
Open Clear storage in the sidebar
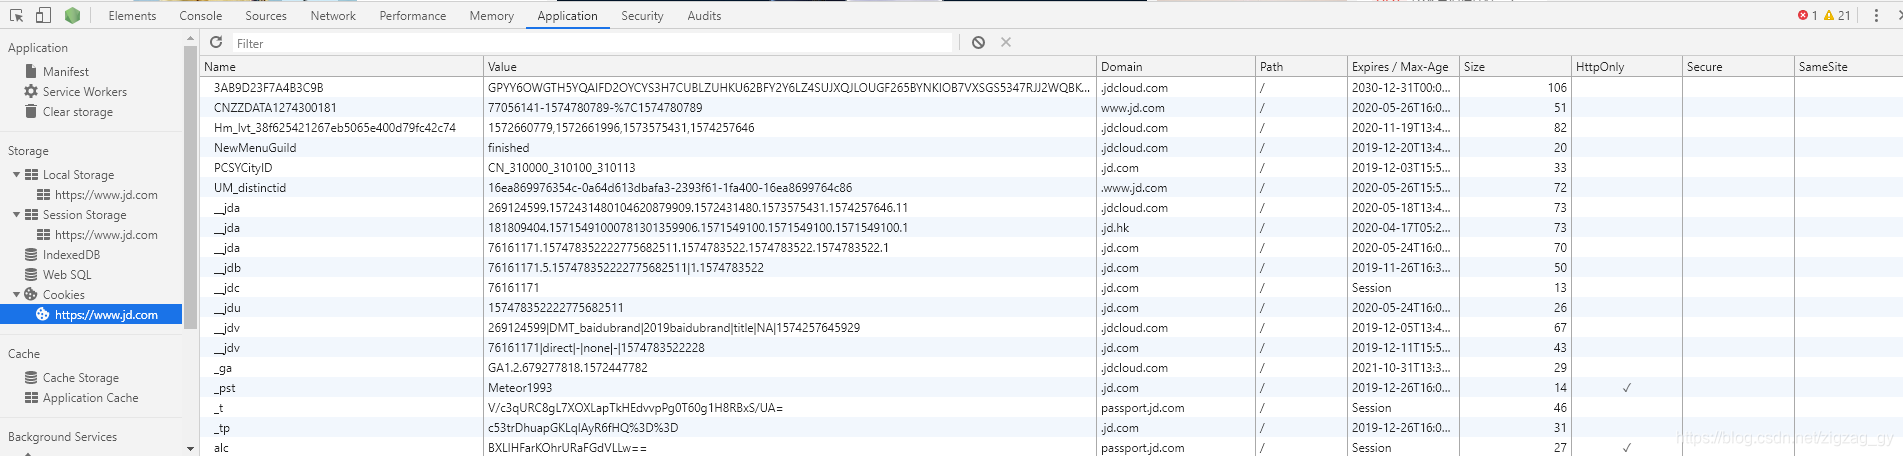(x=78, y=112)
